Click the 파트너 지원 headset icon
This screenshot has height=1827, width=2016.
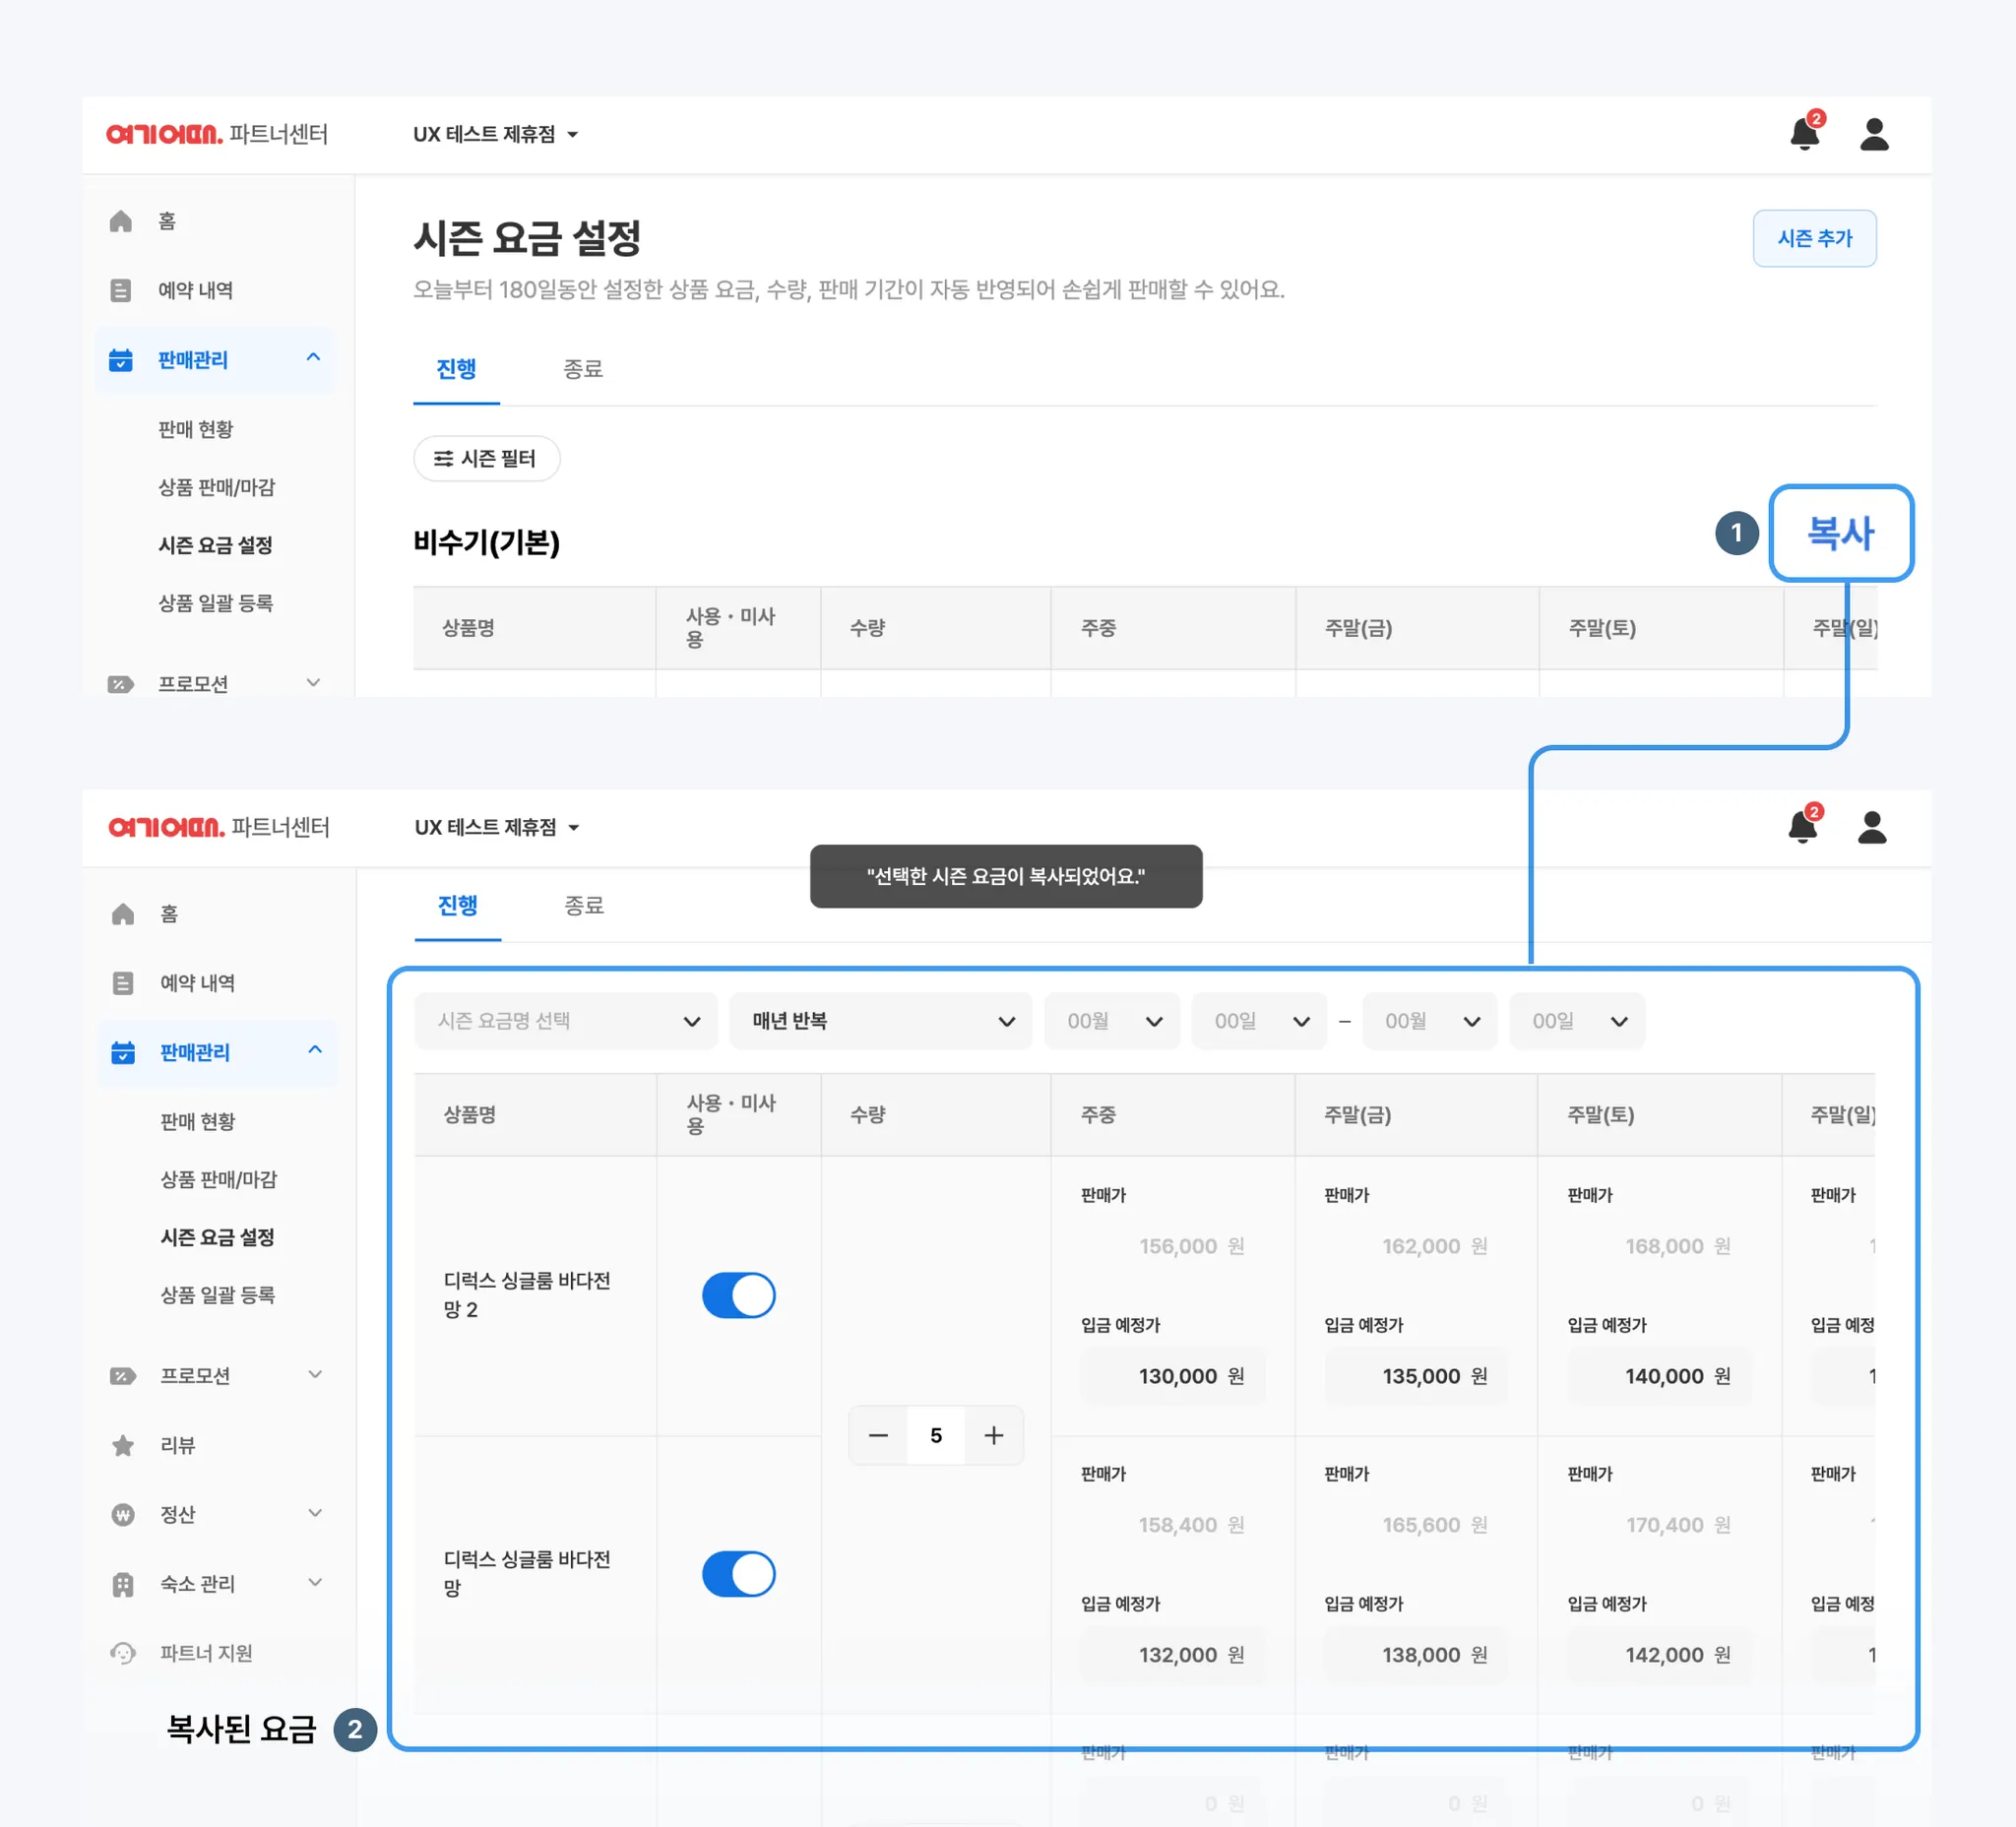123,1652
